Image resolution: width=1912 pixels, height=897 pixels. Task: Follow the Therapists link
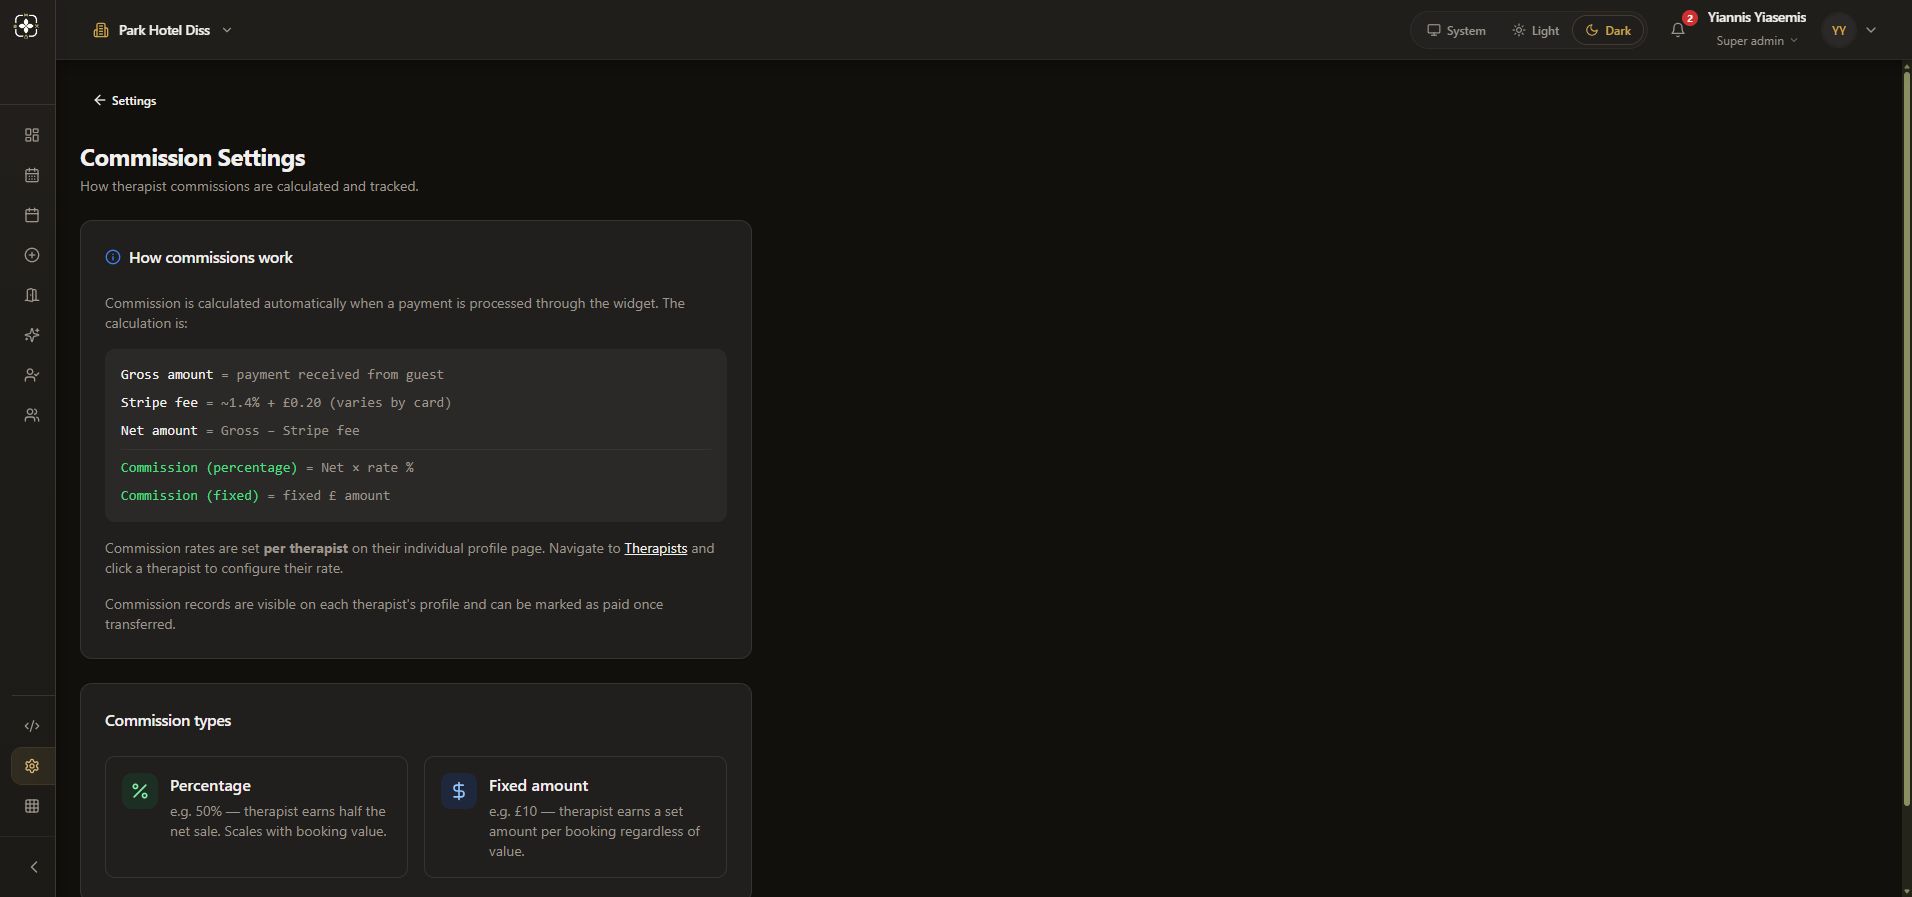(x=656, y=548)
